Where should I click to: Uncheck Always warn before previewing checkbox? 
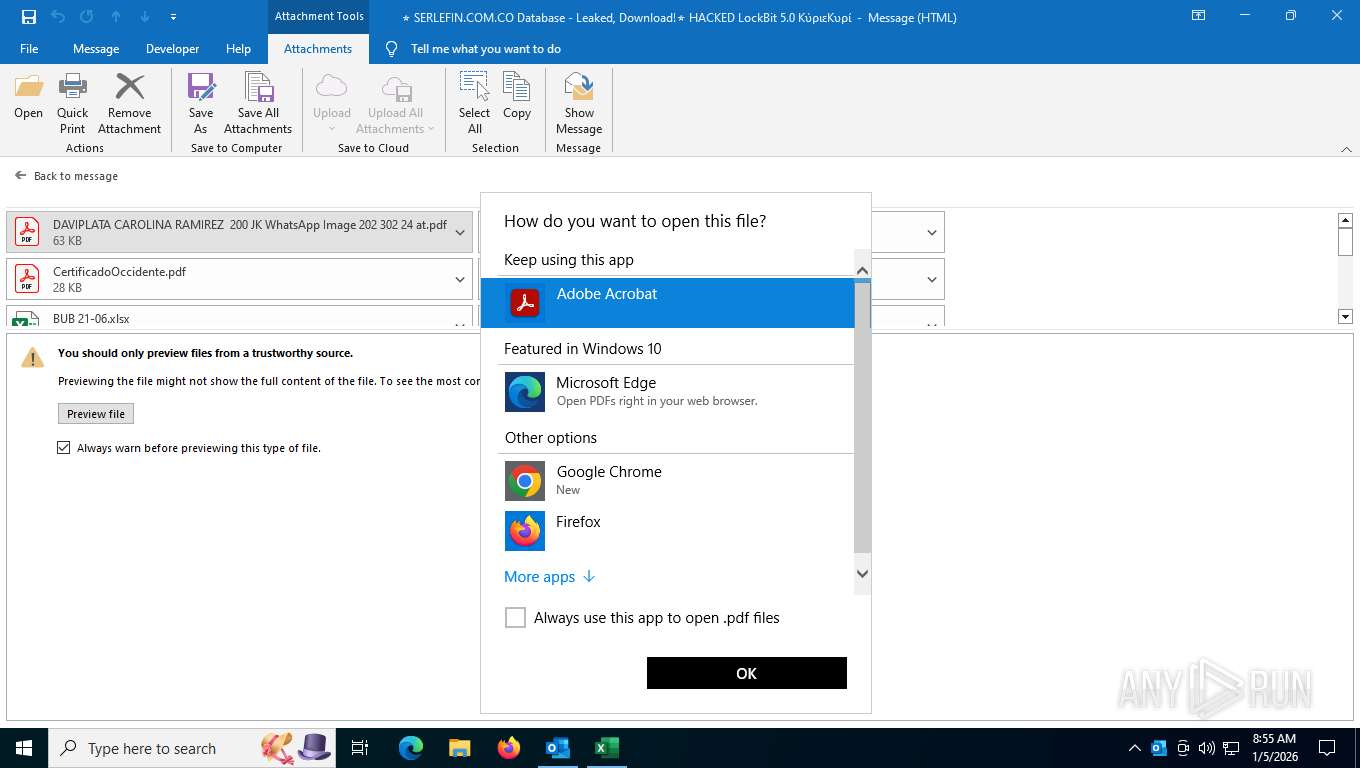[x=64, y=448]
